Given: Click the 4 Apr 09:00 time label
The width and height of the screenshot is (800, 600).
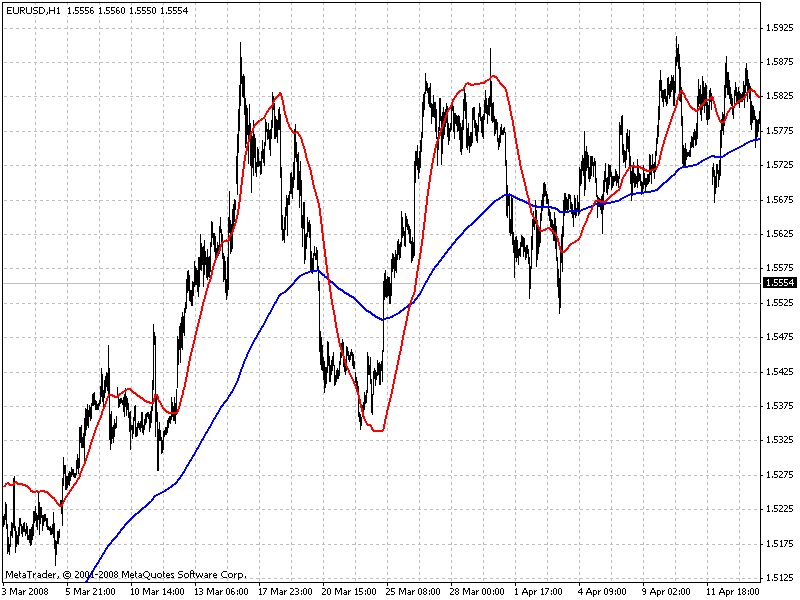Looking at the screenshot, I should coord(603,592).
